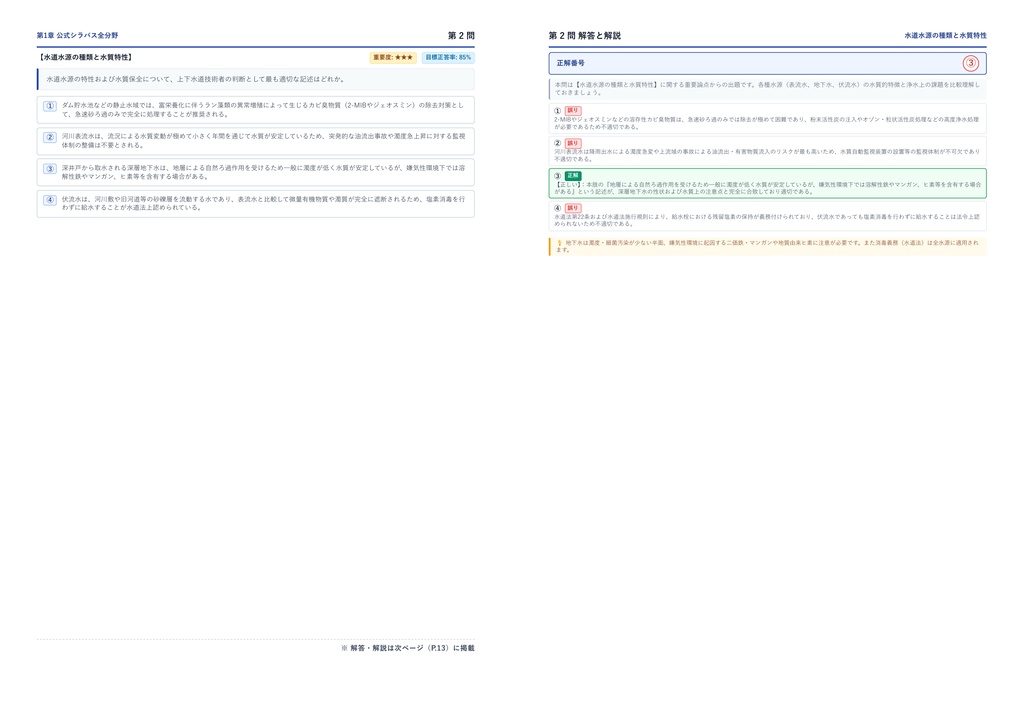
Task: Click explanation text starting 水道法第22条および水道法施行規則
Action: [767, 220]
